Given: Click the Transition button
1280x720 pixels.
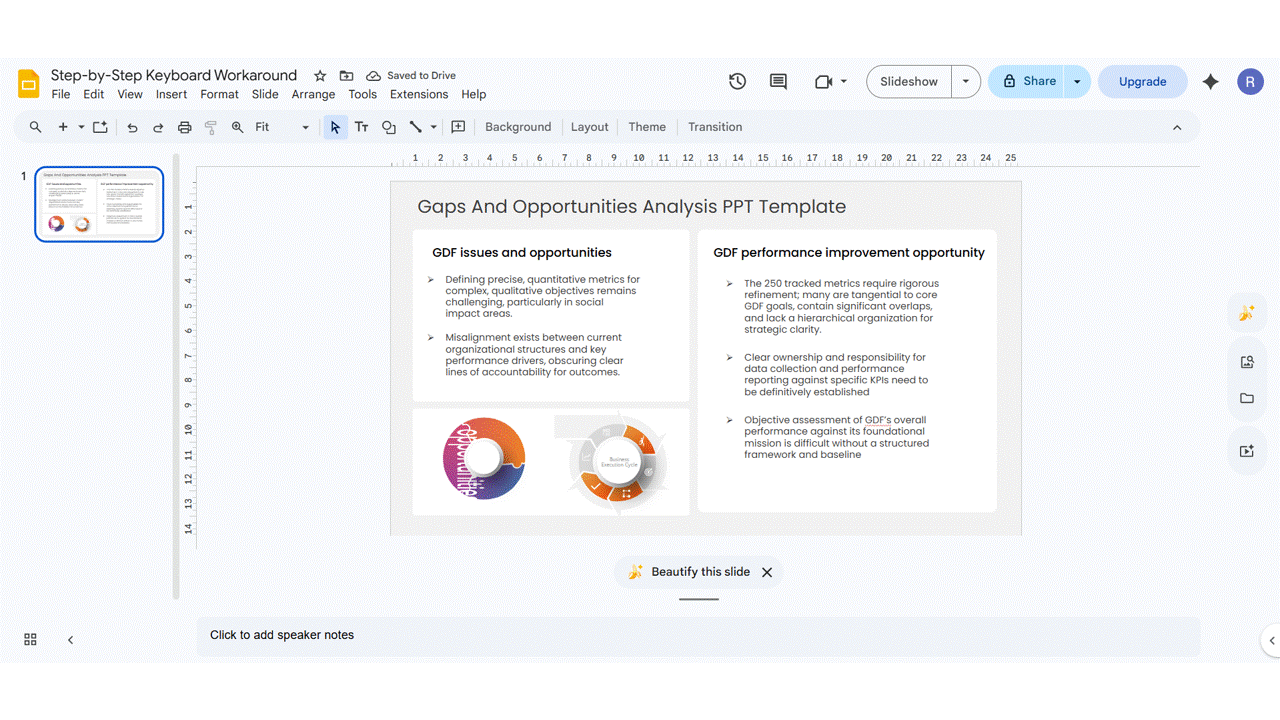Looking at the screenshot, I should pyautogui.click(x=715, y=127).
